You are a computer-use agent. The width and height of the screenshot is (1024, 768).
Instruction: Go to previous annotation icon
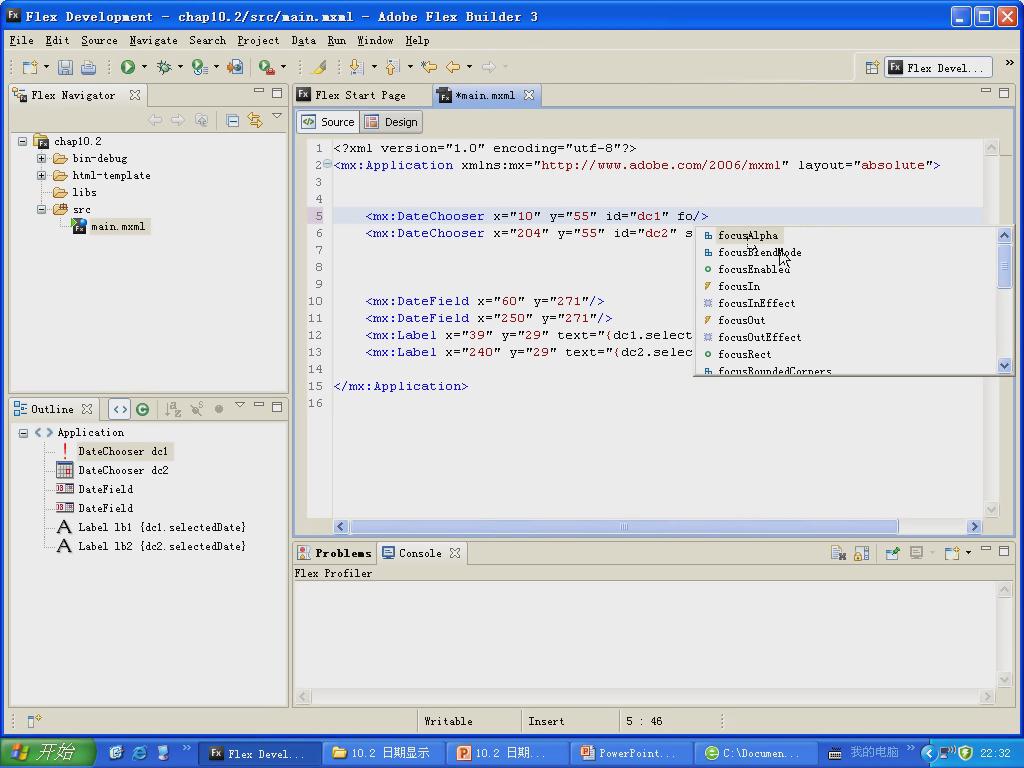[x=392, y=67]
